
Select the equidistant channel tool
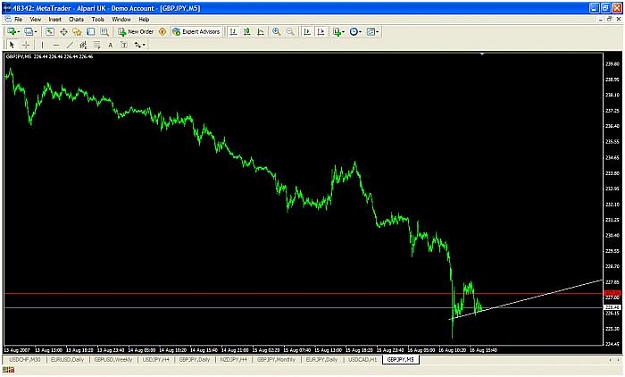pyautogui.click(x=83, y=45)
